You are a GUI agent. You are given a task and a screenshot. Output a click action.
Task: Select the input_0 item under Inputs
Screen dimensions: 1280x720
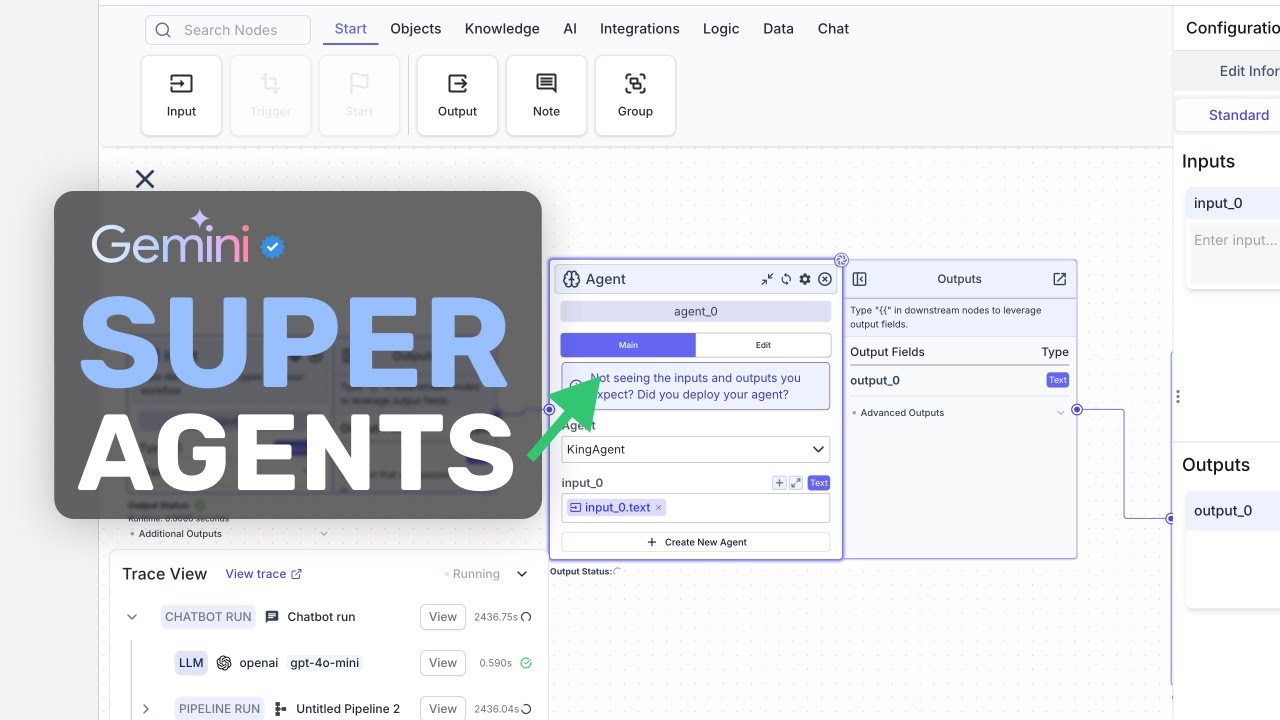(x=1233, y=203)
